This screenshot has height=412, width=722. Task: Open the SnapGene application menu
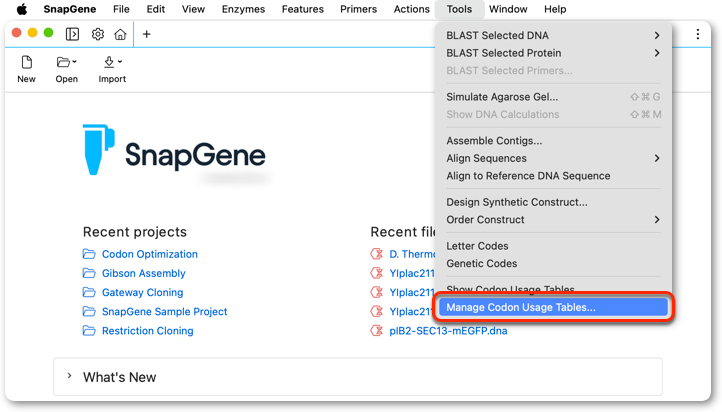(70, 9)
